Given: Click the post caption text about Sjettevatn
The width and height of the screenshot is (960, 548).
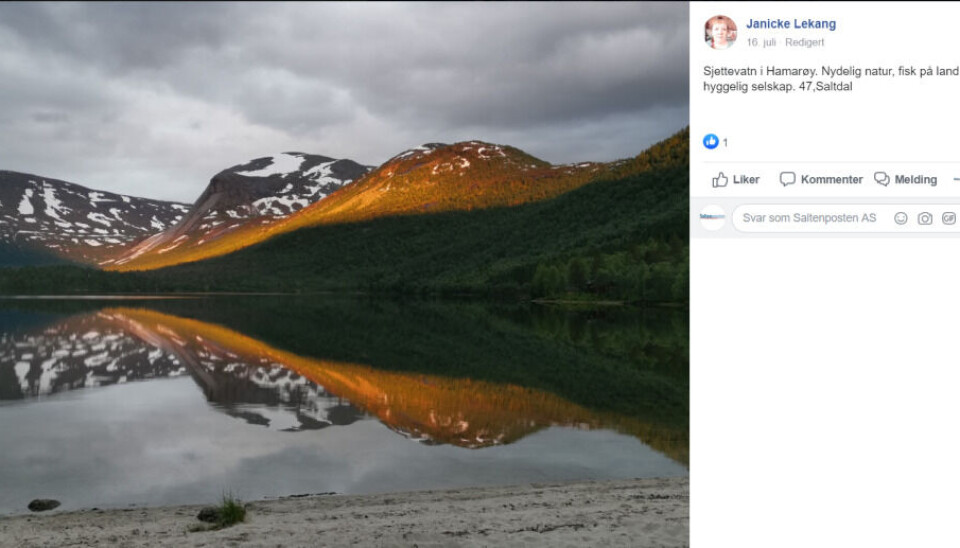Looking at the screenshot, I should (x=830, y=79).
